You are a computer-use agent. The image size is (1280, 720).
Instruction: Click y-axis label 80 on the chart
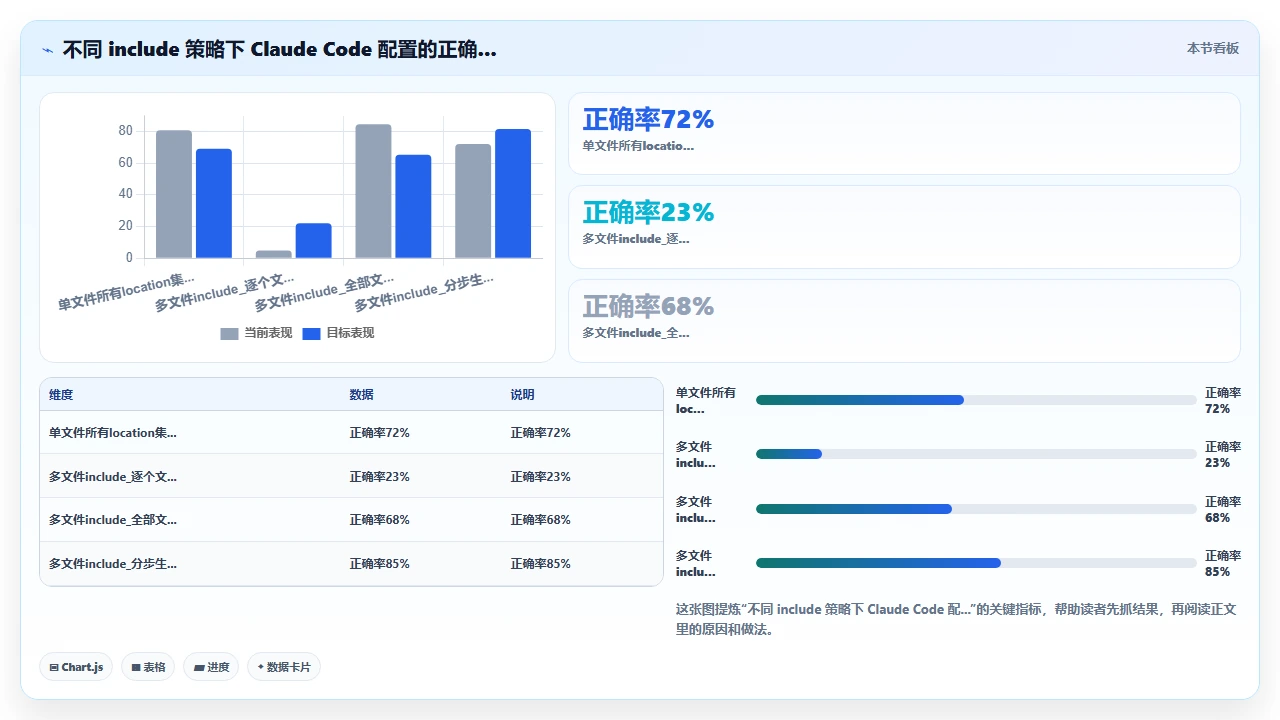[125, 131]
